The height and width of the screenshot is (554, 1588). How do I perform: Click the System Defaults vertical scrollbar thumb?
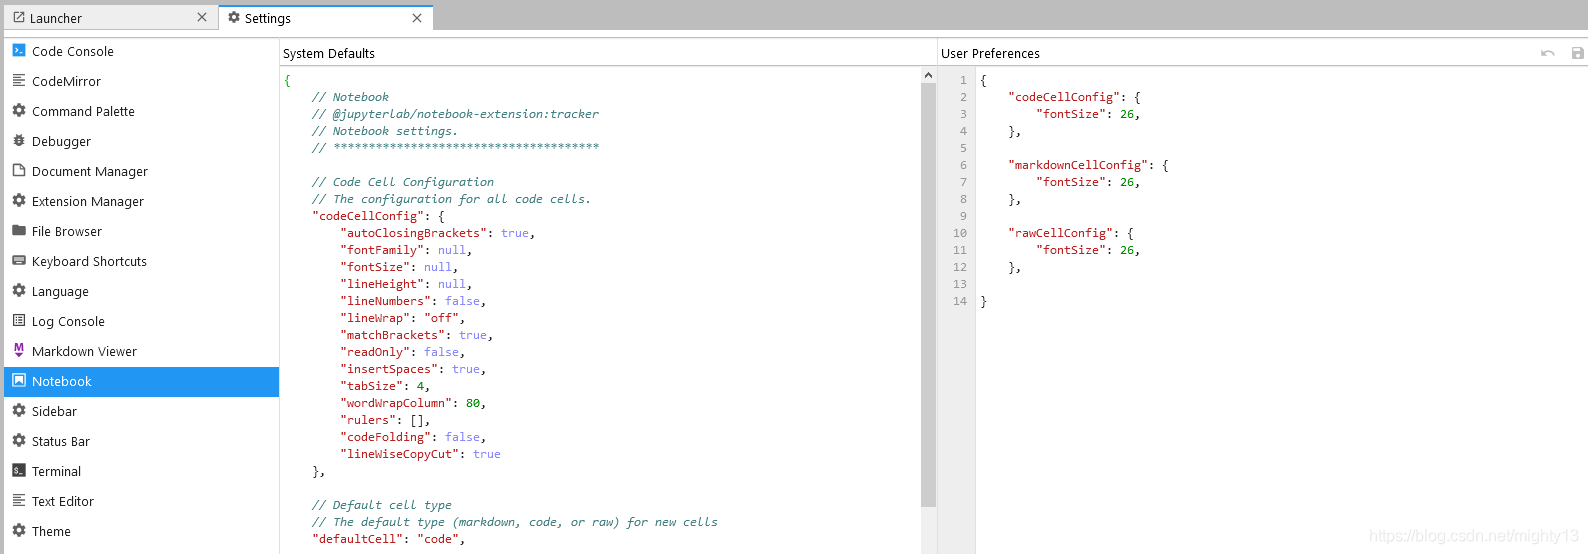928,295
